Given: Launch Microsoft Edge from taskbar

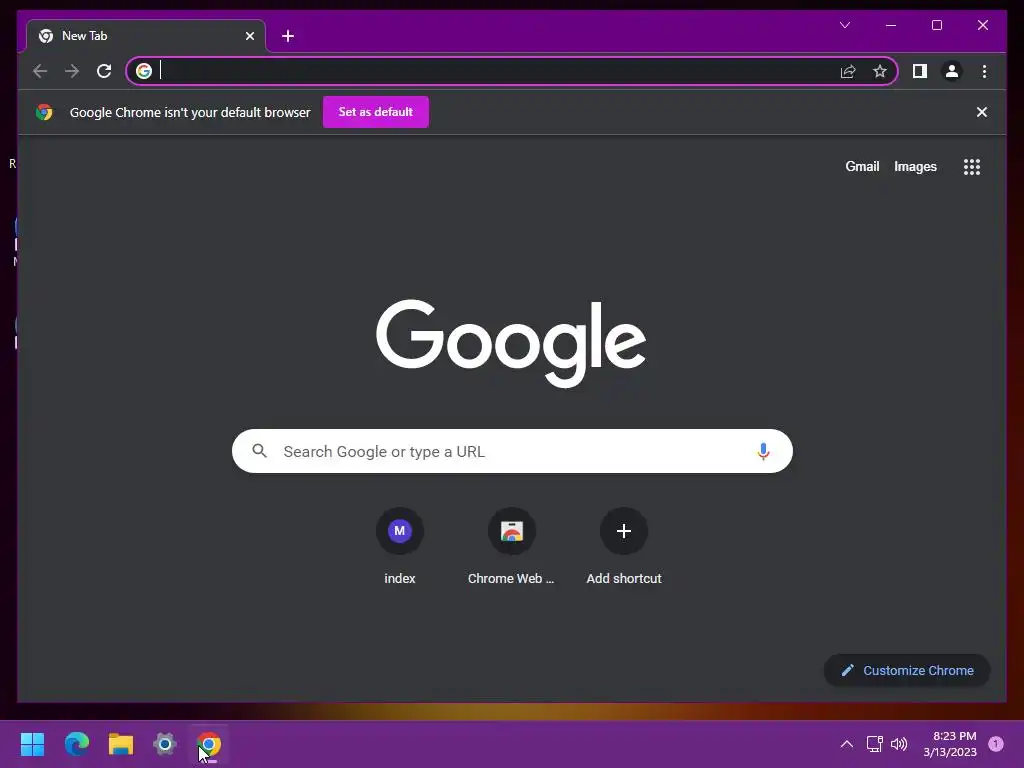Looking at the screenshot, I should pyautogui.click(x=77, y=744).
